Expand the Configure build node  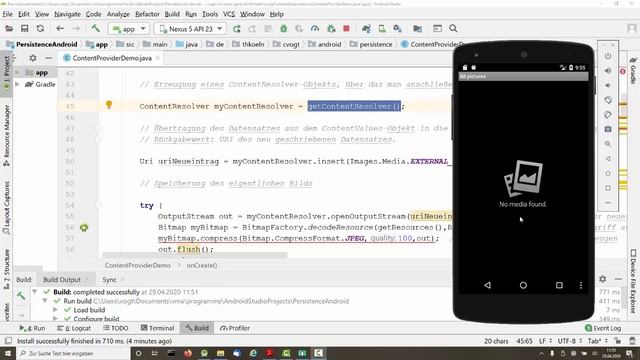55,319
